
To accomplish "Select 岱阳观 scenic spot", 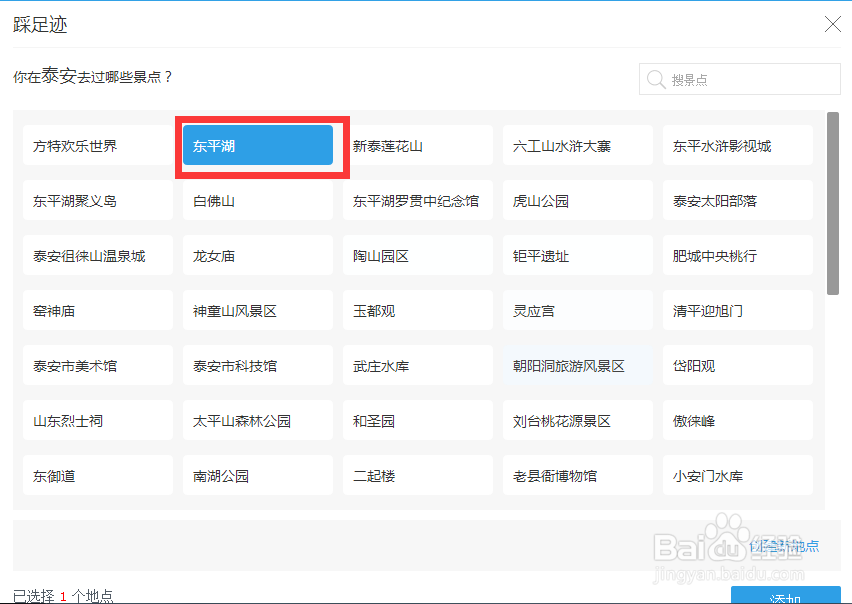I will 737,365.
